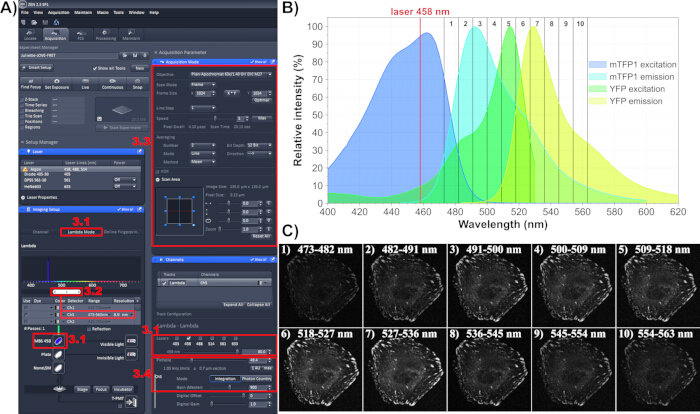700x414 pixels.
Task: Open DPSS 561-10 power dropdown
Action: pyautogui.click(x=125, y=180)
